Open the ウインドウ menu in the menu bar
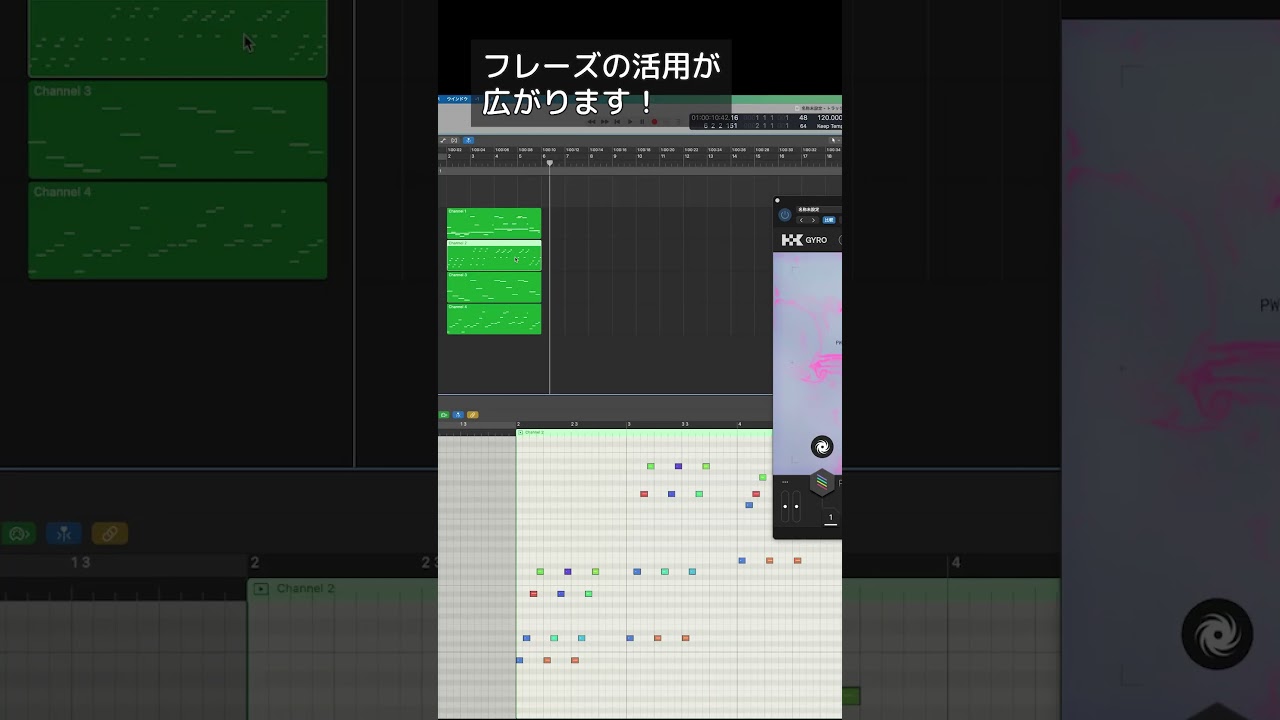Image resolution: width=1280 pixels, height=720 pixels. point(456,99)
